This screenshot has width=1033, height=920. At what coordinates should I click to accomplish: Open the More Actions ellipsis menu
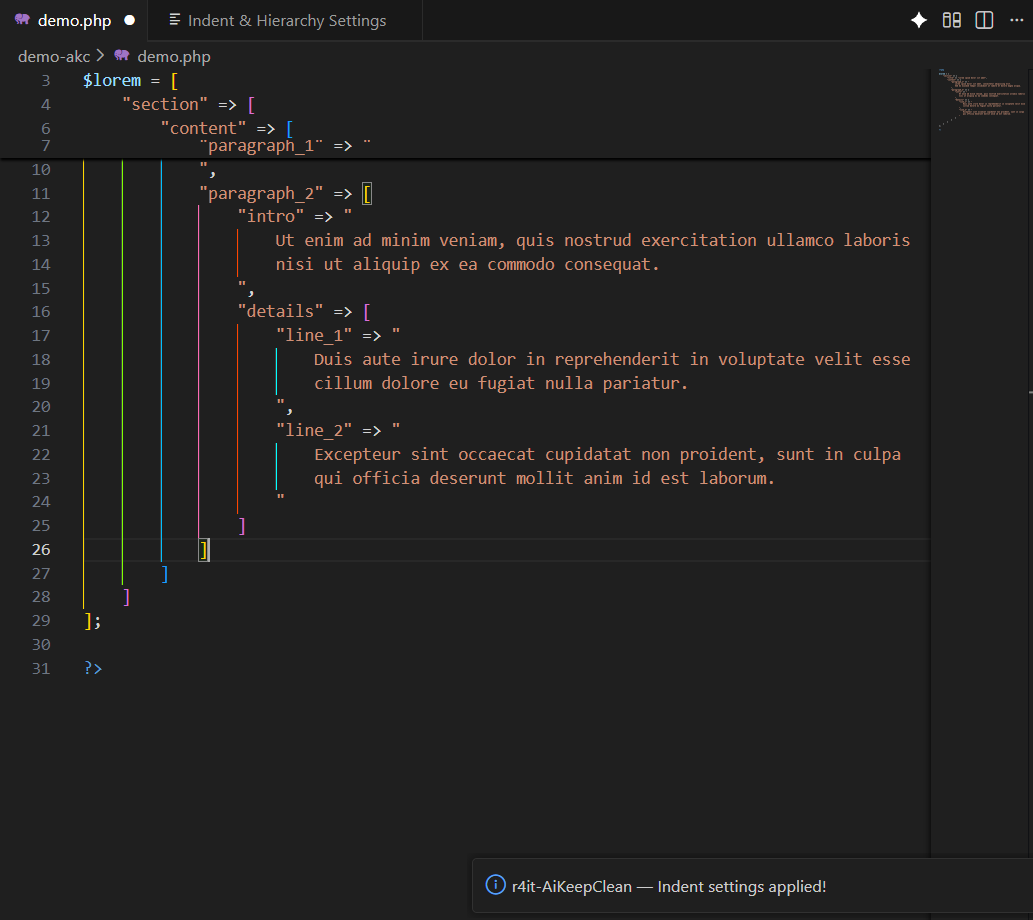pyautogui.click(x=1016, y=20)
